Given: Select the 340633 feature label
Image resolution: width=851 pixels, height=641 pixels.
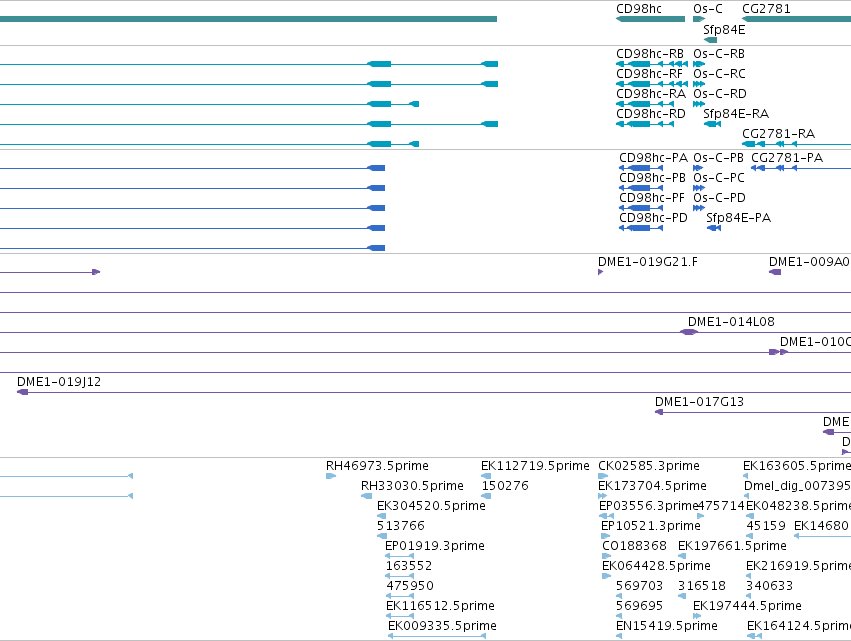Looking at the screenshot, I should click(x=769, y=586).
